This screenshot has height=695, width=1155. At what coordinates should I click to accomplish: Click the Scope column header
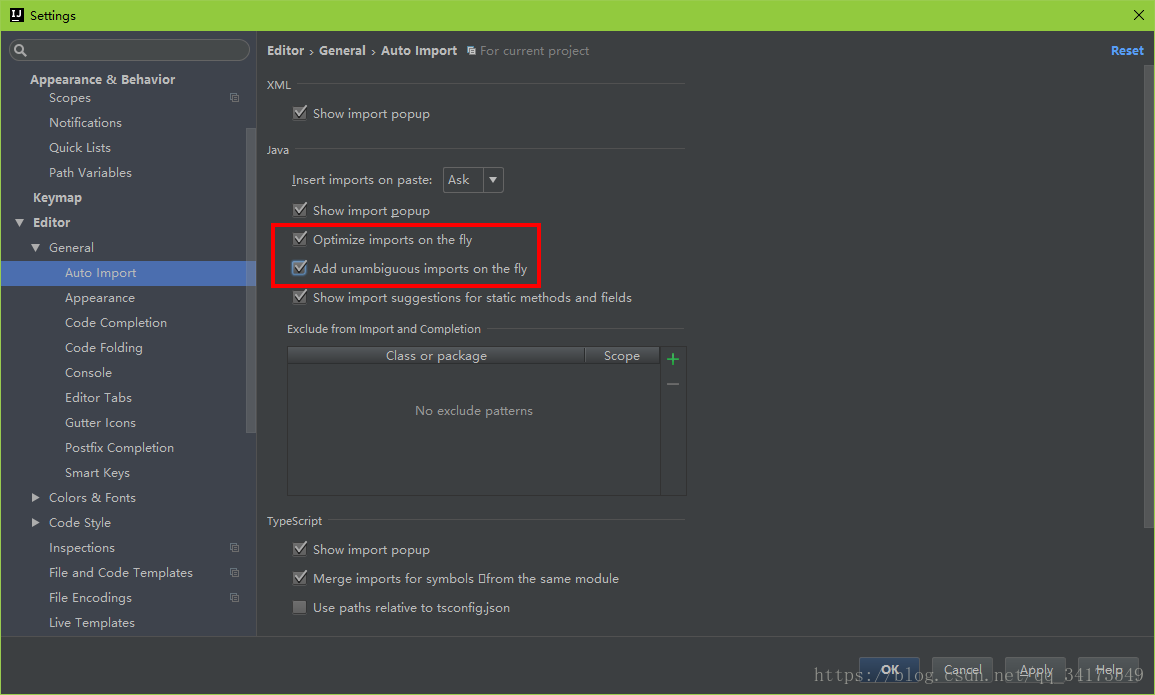[621, 355]
